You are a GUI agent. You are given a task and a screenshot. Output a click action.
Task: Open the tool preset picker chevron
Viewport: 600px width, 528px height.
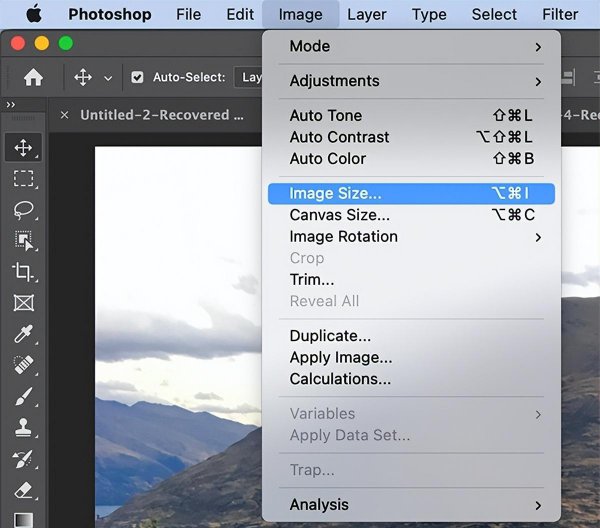[x=108, y=78]
